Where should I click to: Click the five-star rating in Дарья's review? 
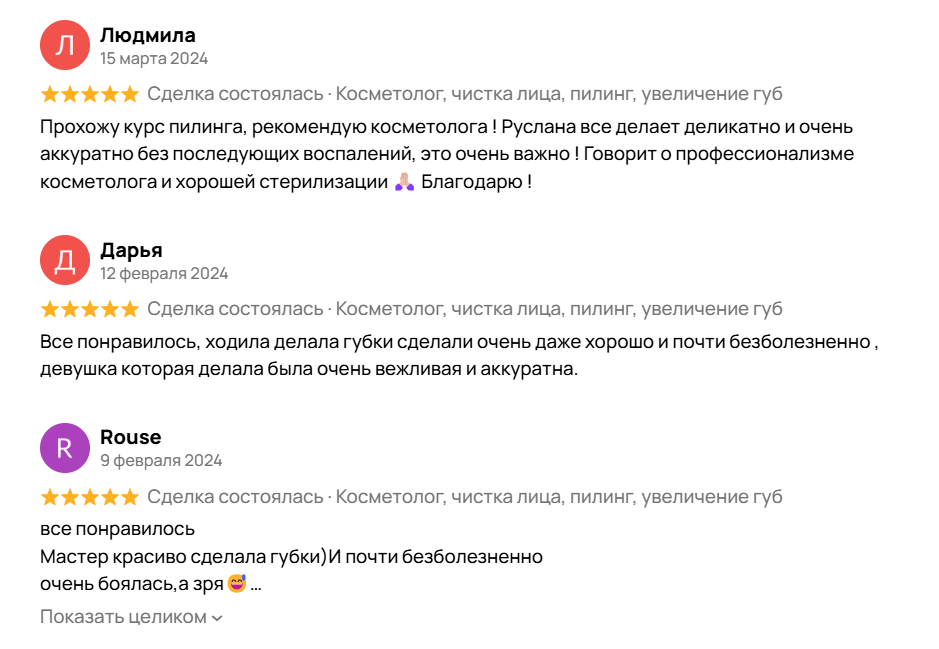(x=89, y=309)
